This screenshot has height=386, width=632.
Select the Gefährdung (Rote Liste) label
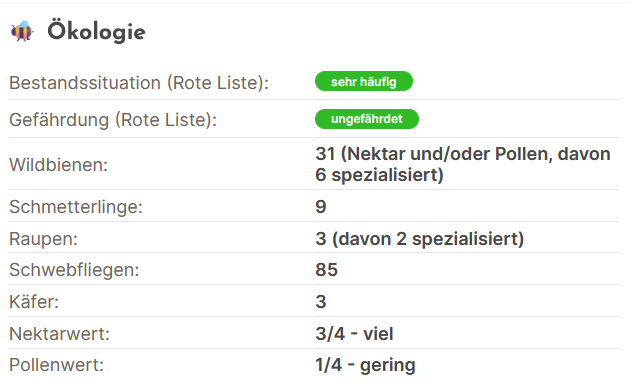click(x=113, y=120)
